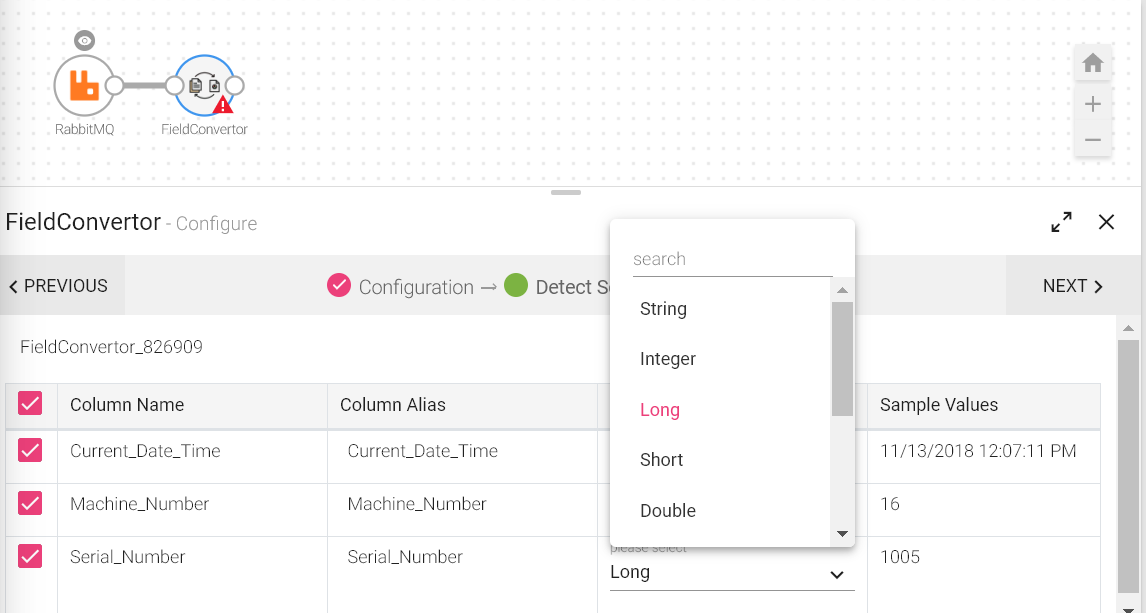The width and height of the screenshot is (1146, 613).
Task: Open the Serial_Number data type dropdown
Action: click(731, 573)
